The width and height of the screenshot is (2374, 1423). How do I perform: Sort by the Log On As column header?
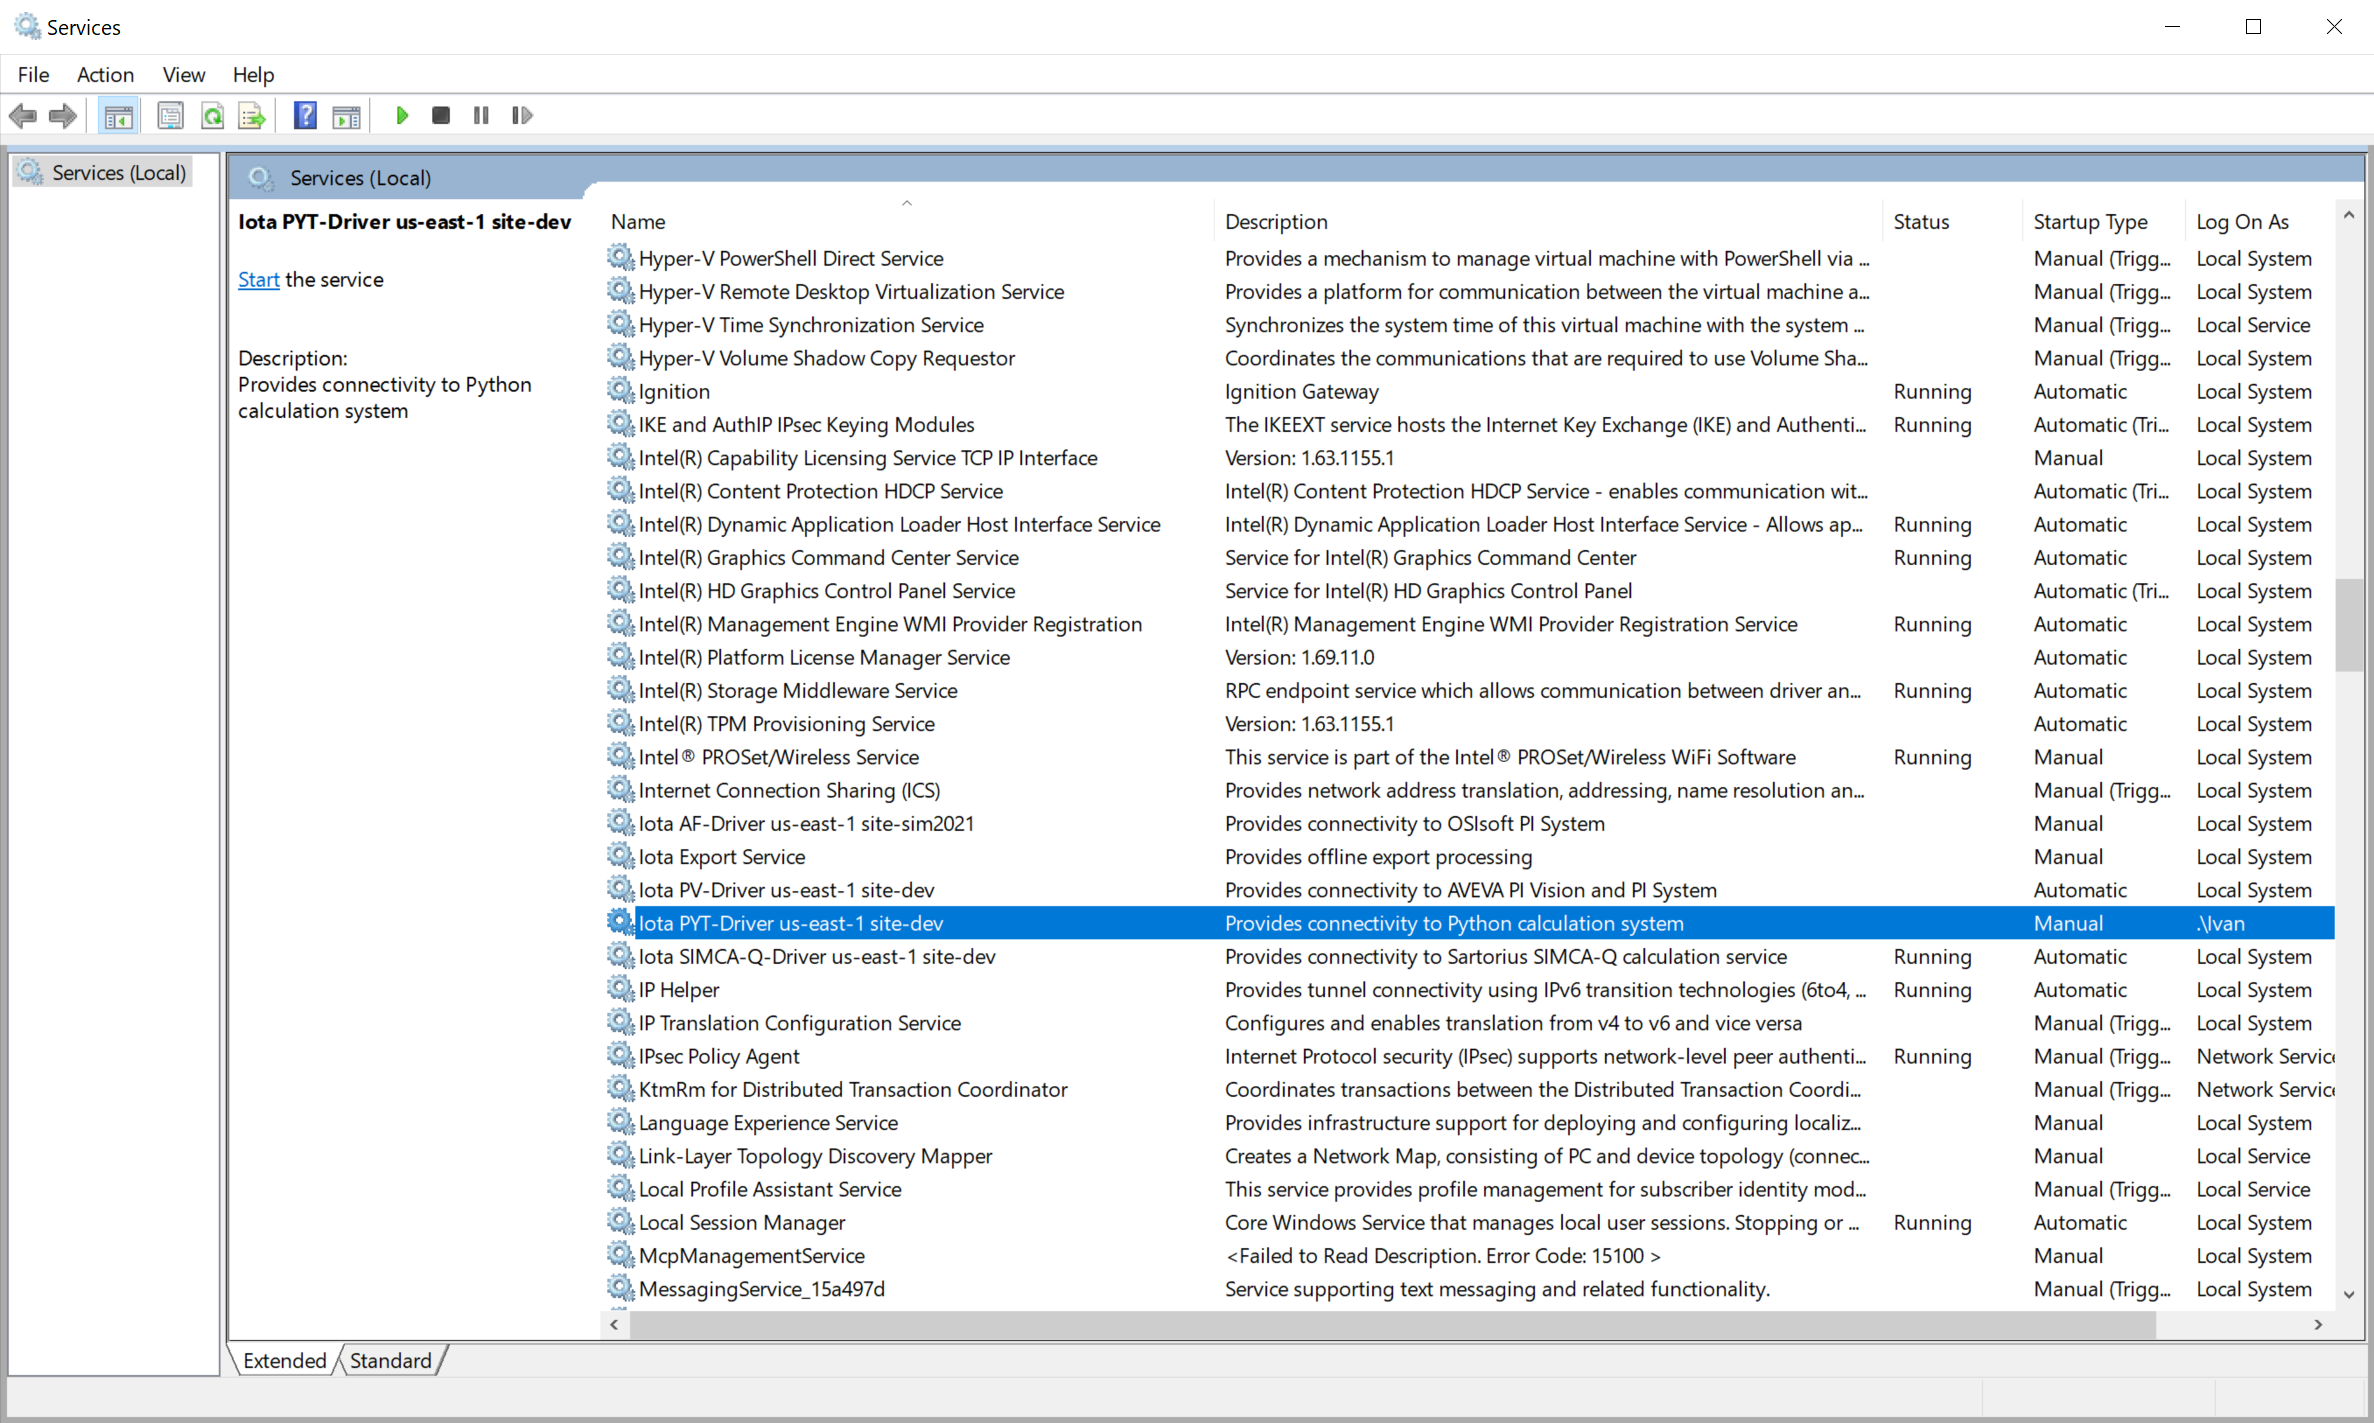coord(2261,221)
